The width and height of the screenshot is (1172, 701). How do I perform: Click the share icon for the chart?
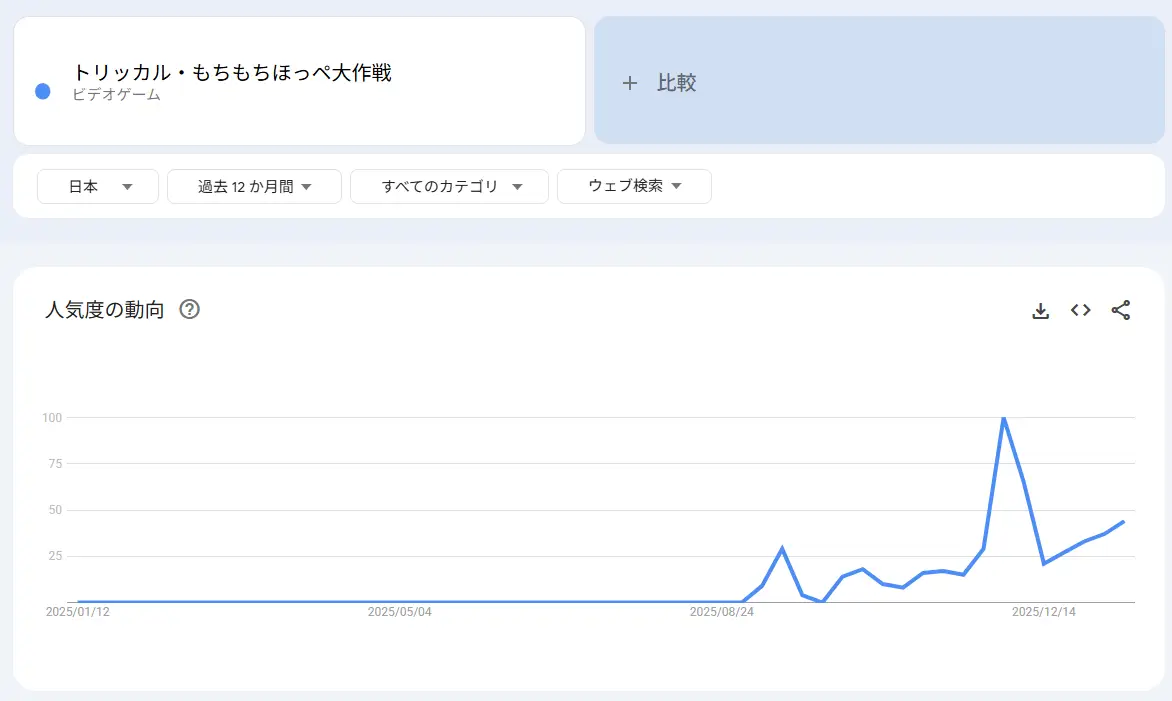1120,310
